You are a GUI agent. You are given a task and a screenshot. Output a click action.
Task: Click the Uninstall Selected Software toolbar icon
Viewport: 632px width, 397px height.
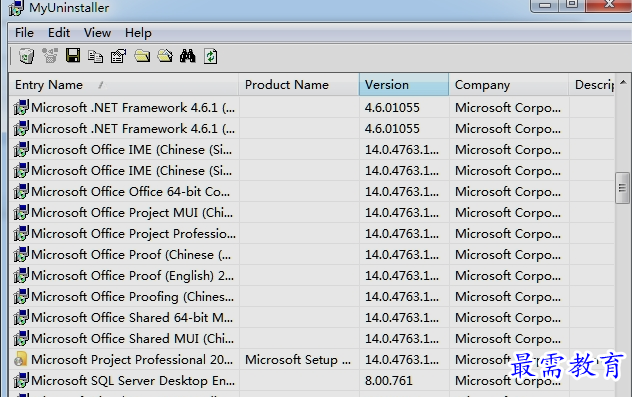pos(27,56)
